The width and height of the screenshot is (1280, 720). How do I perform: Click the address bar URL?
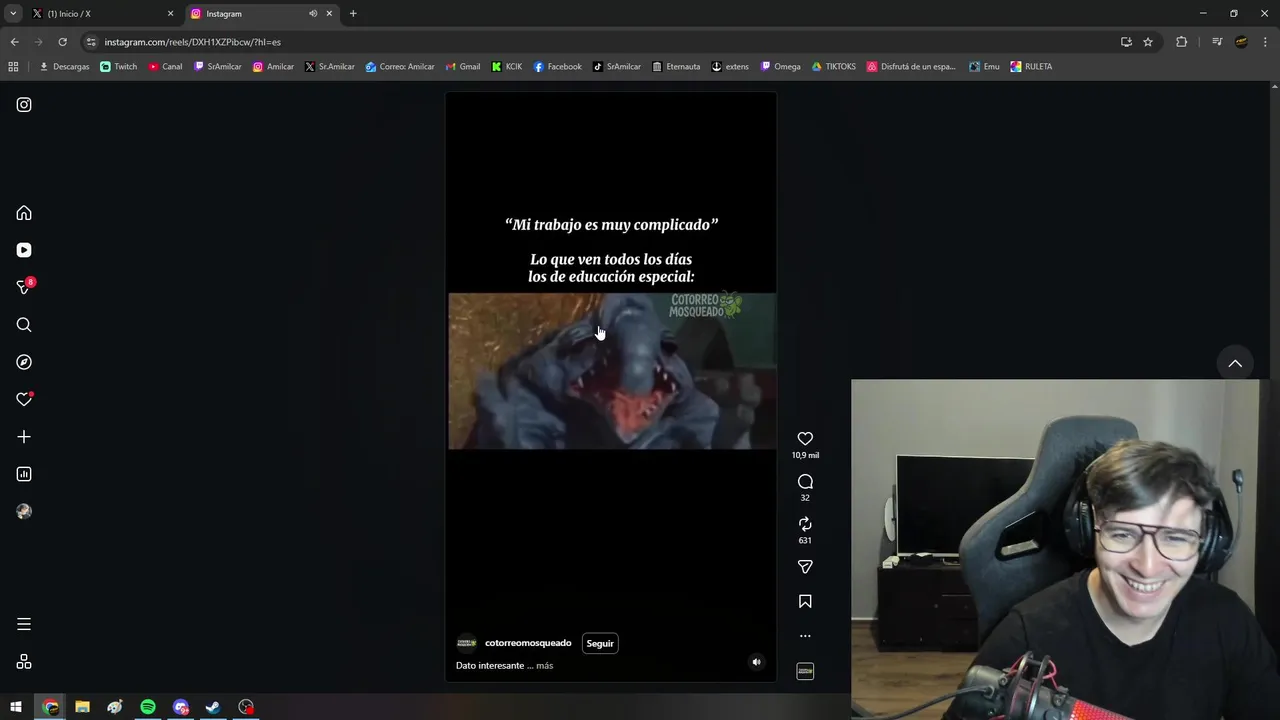[193, 42]
